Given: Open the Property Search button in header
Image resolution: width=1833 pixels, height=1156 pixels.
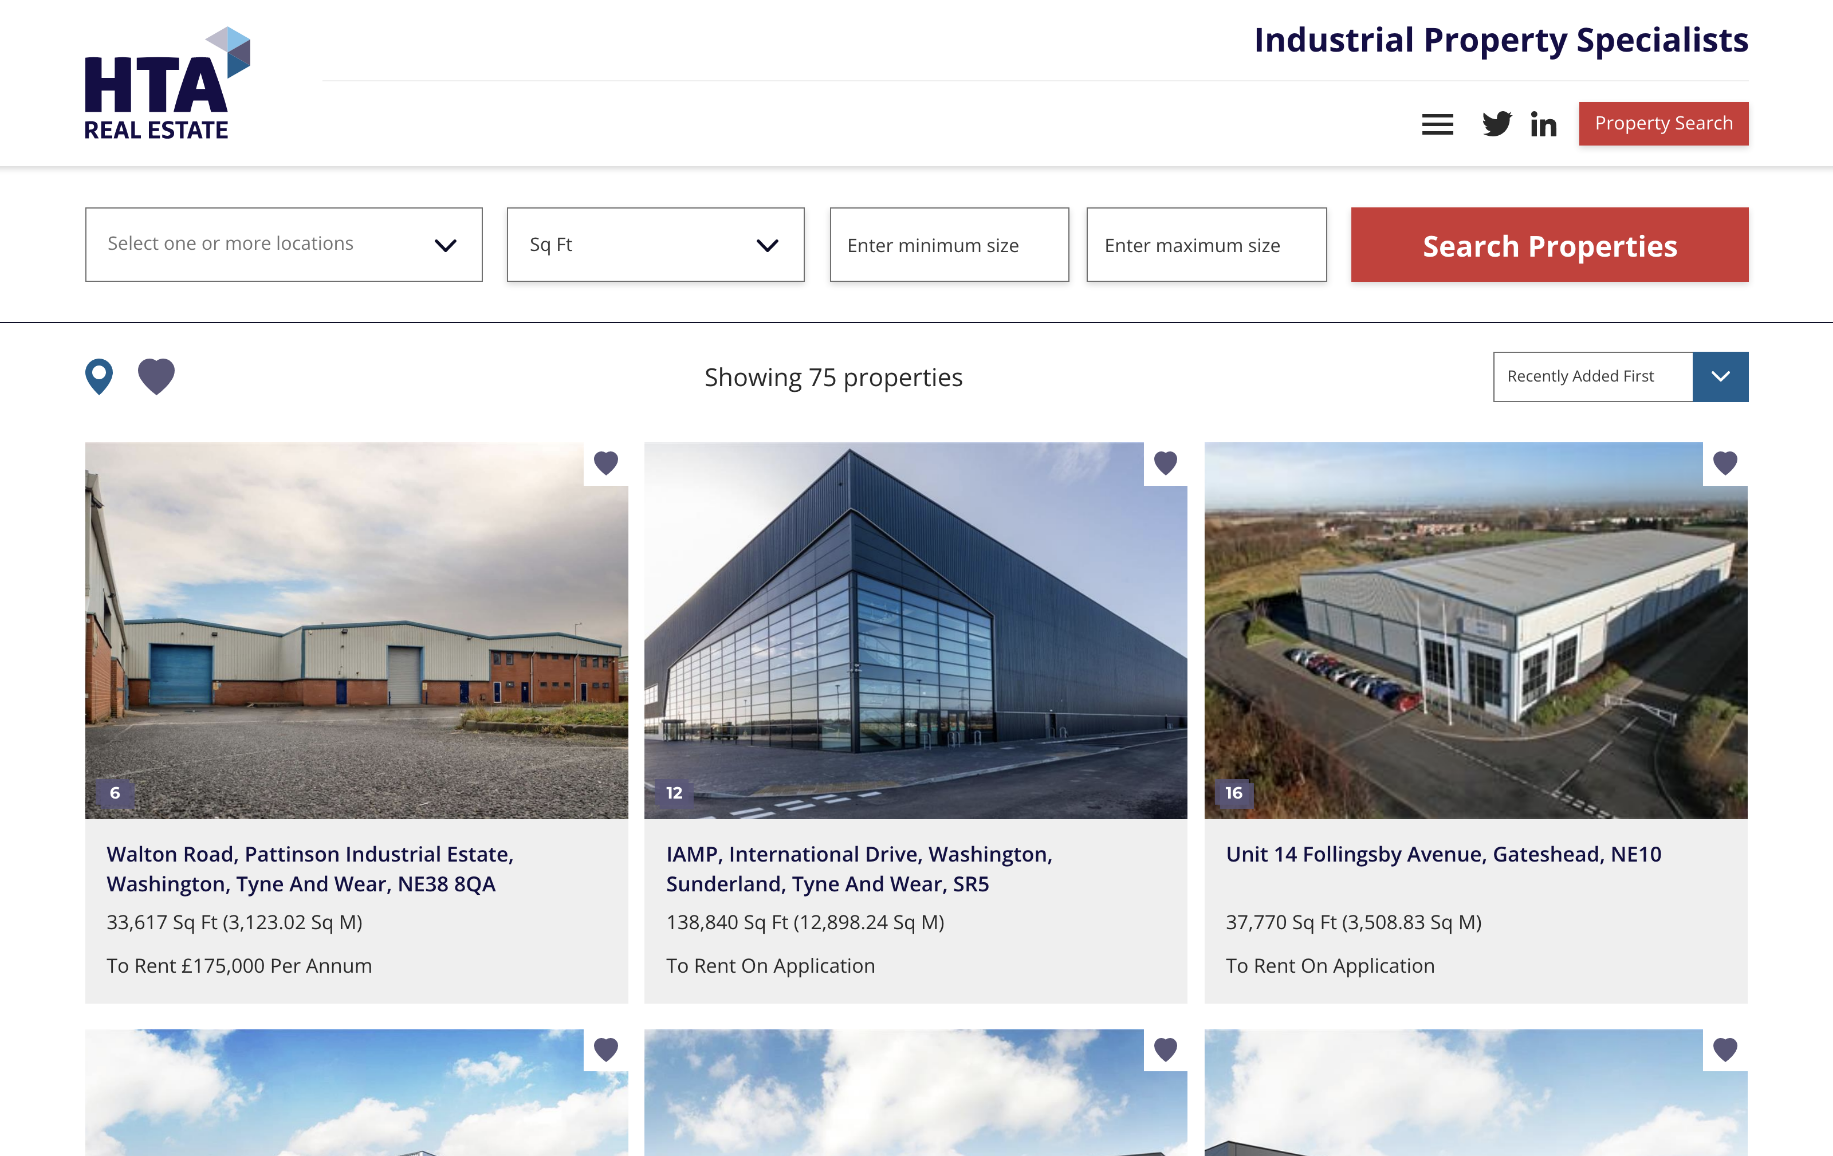Looking at the screenshot, I should (x=1664, y=124).
